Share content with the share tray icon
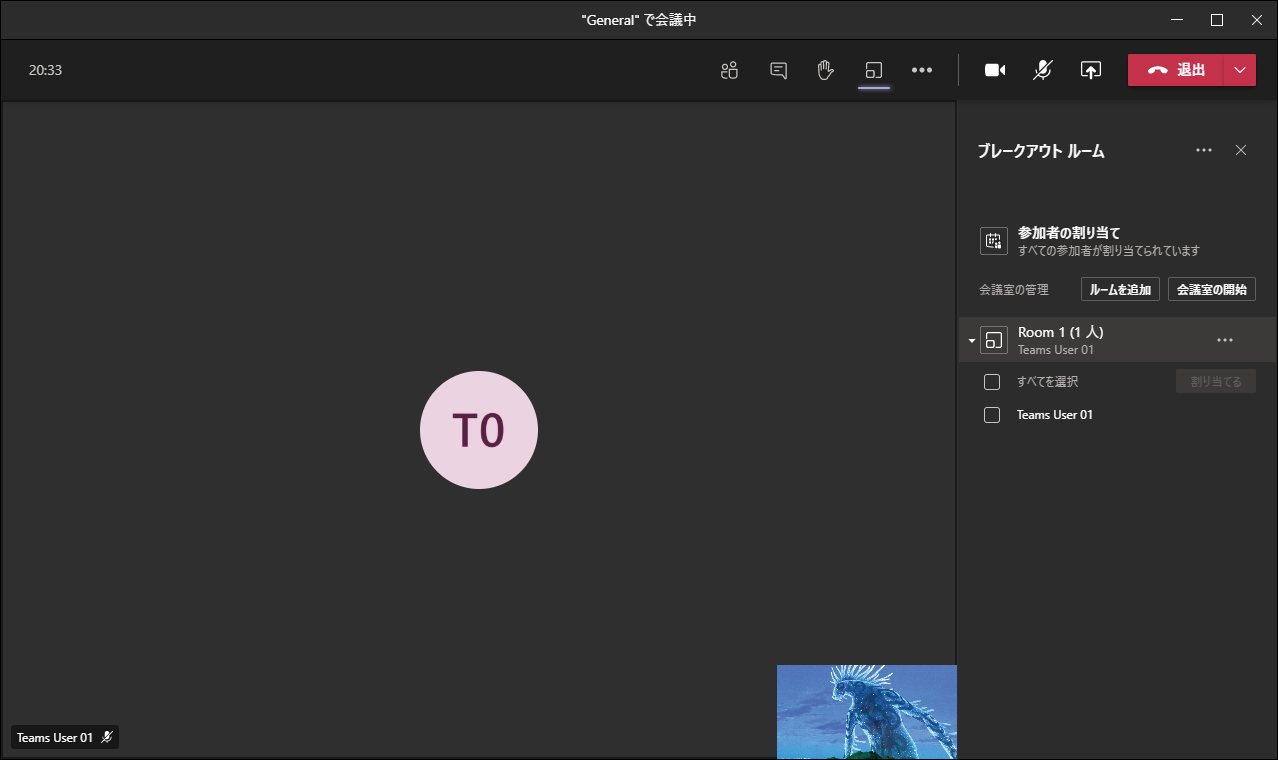1278x760 pixels. tap(1091, 70)
